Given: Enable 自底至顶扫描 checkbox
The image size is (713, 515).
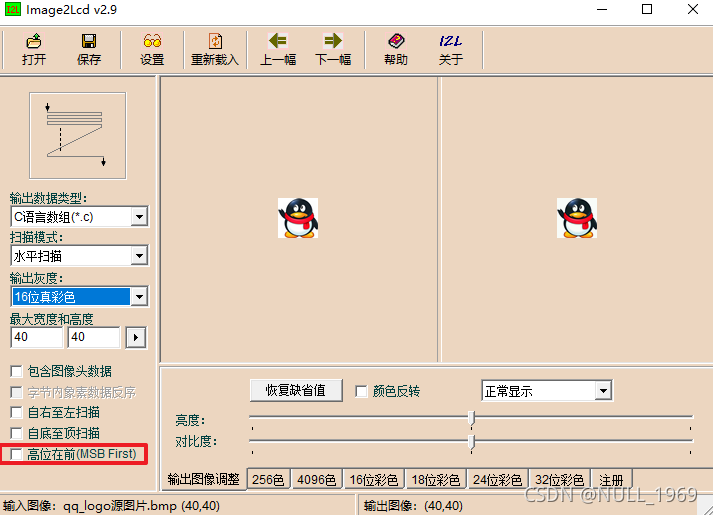Looking at the screenshot, I should click(x=16, y=433).
